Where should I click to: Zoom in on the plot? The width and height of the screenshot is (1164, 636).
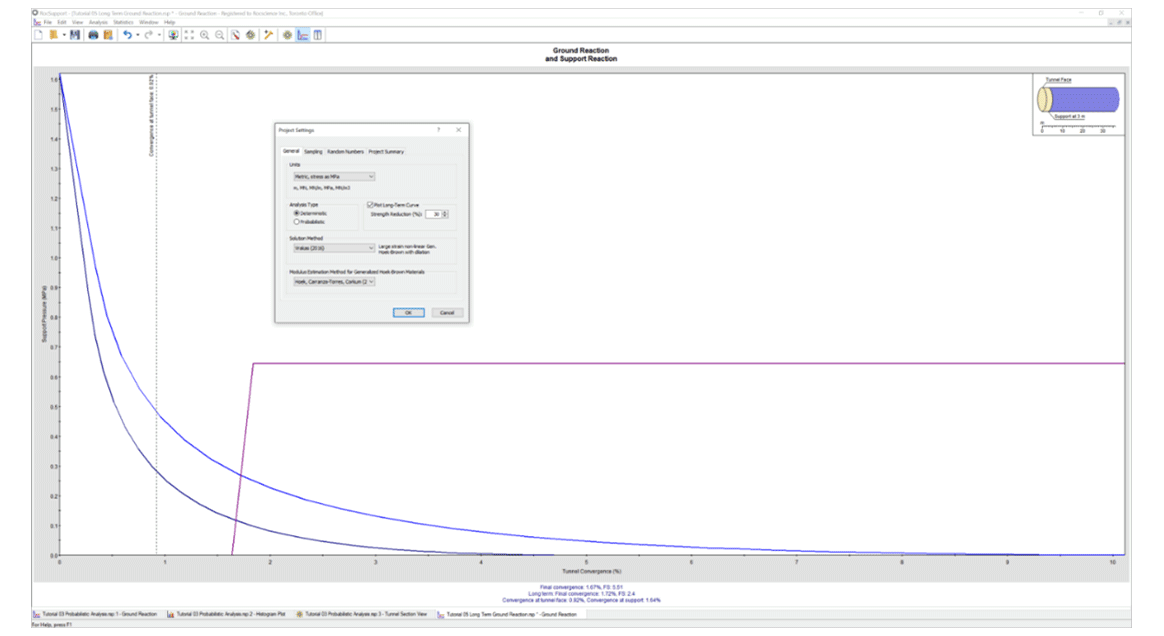[204, 35]
